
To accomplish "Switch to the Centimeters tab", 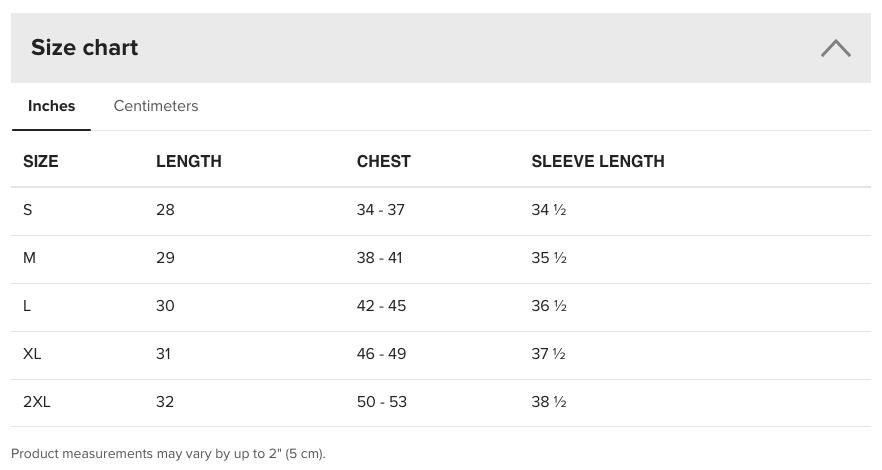I will pyautogui.click(x=156, y=106).
